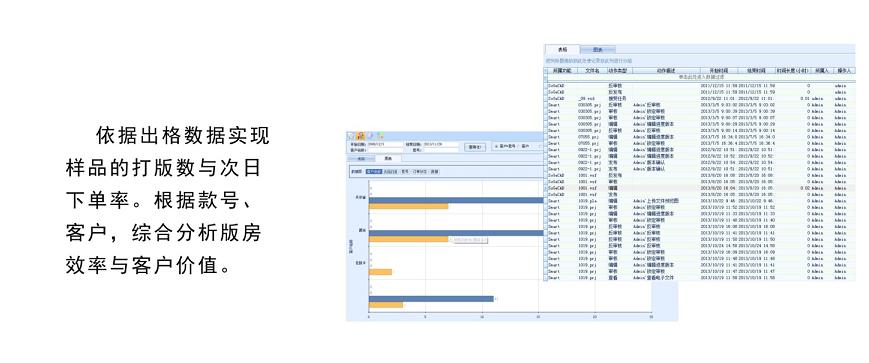Click the 文件名 column header
This screenshot has height=363, width=869.
[592, 71]
